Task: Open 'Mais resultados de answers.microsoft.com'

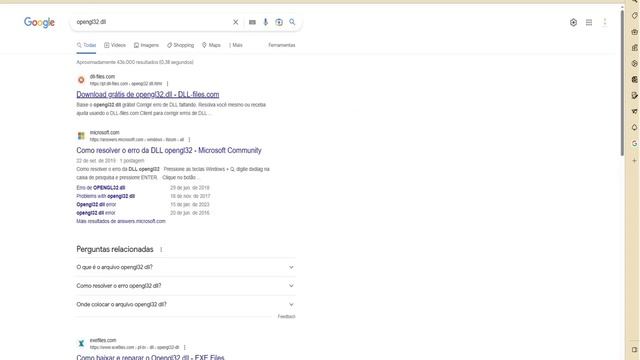Action: [x=121, y=221]
